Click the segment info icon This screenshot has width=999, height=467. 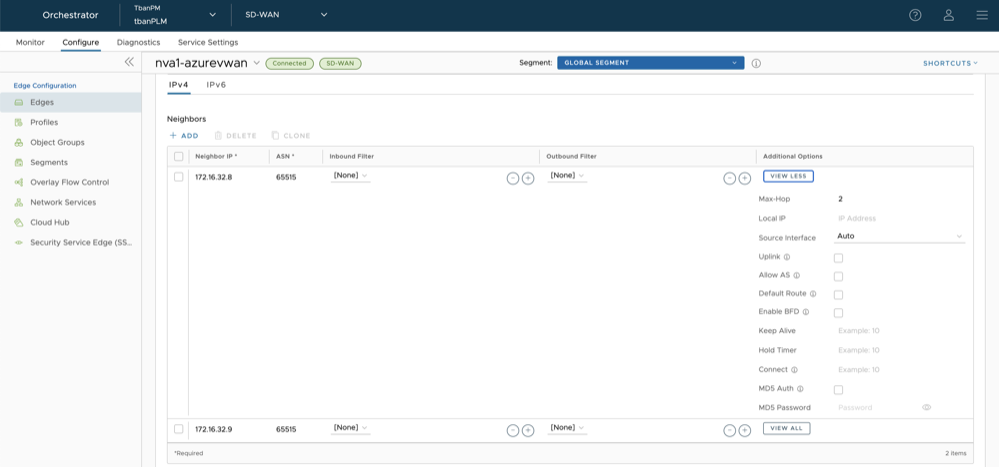coord(756,63)
